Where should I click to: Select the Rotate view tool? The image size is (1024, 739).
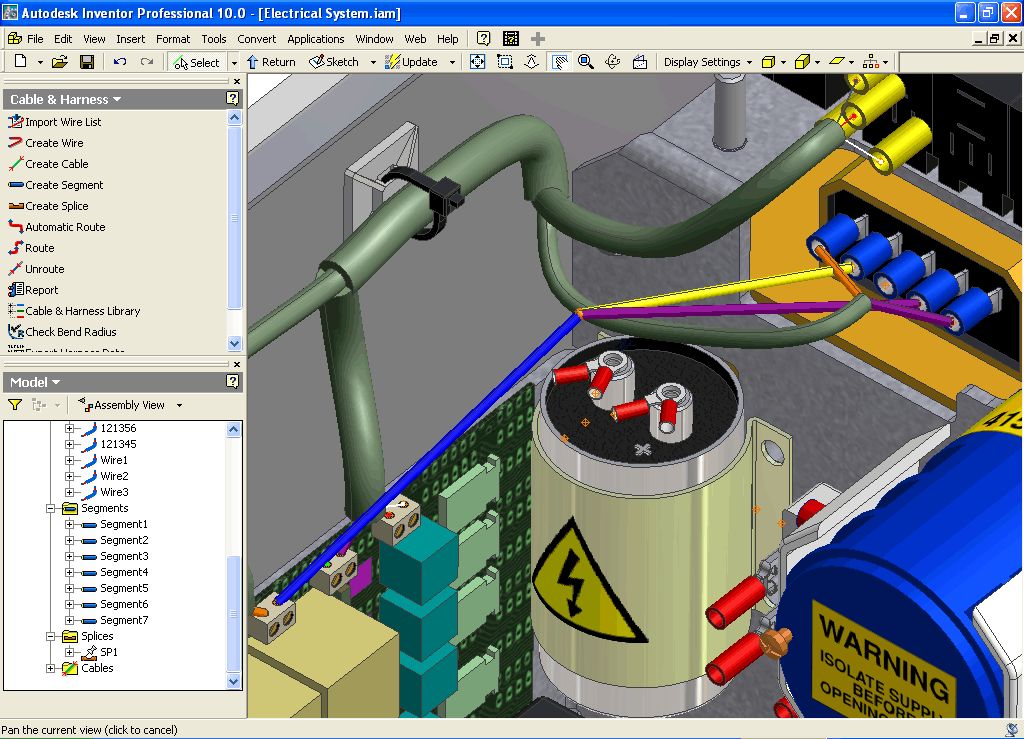(x=613, y=61)
